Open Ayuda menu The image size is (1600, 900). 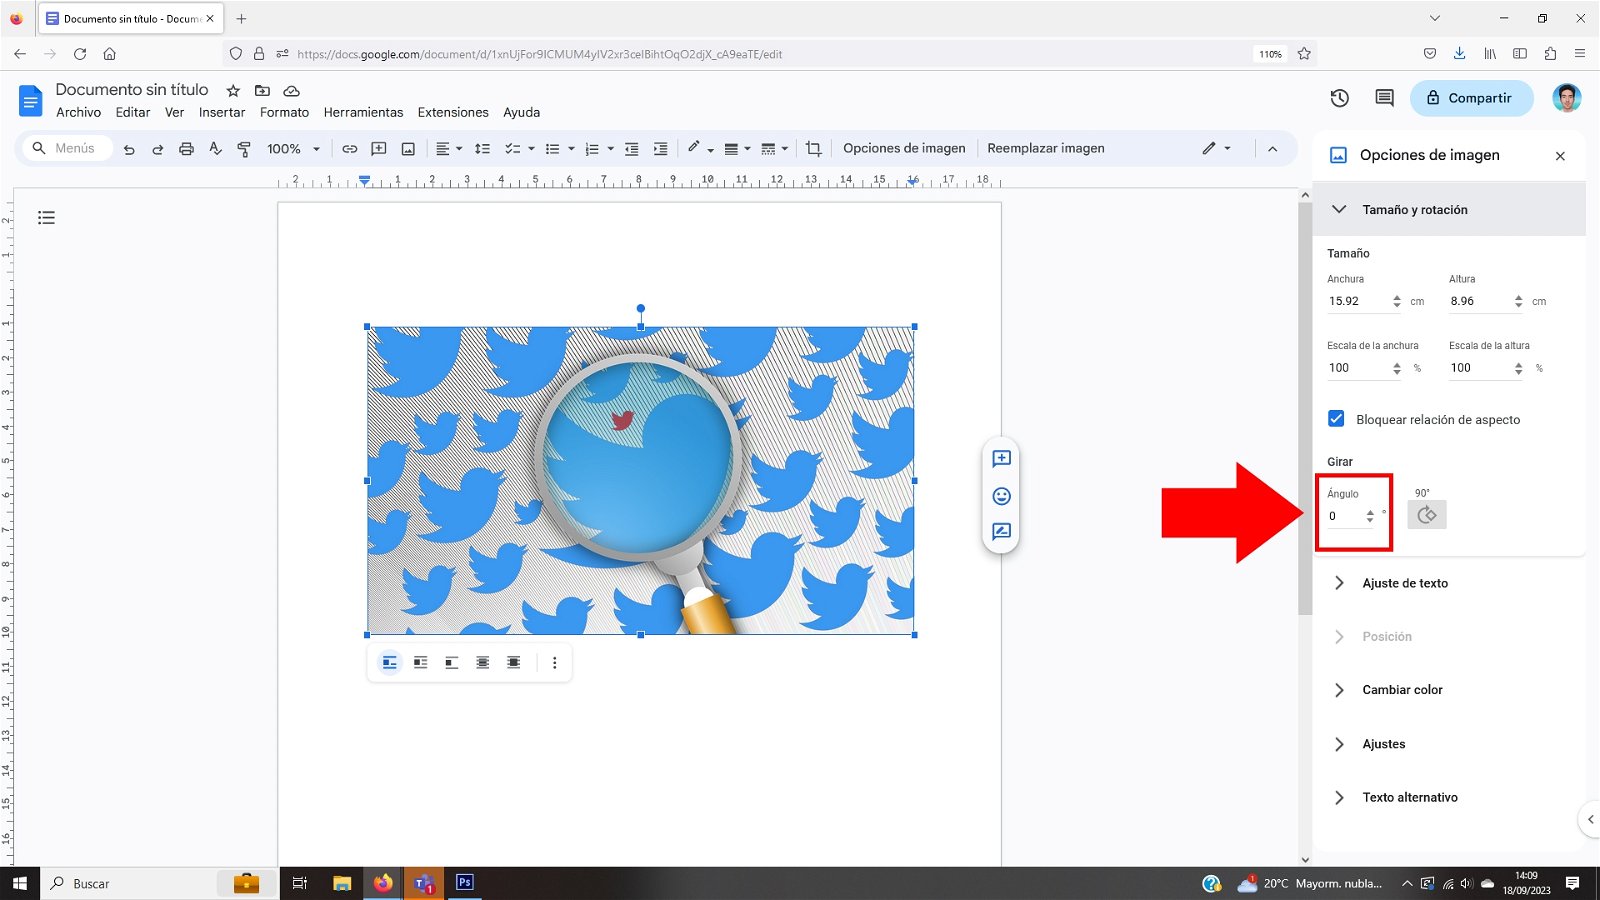[x=521, y=113]
